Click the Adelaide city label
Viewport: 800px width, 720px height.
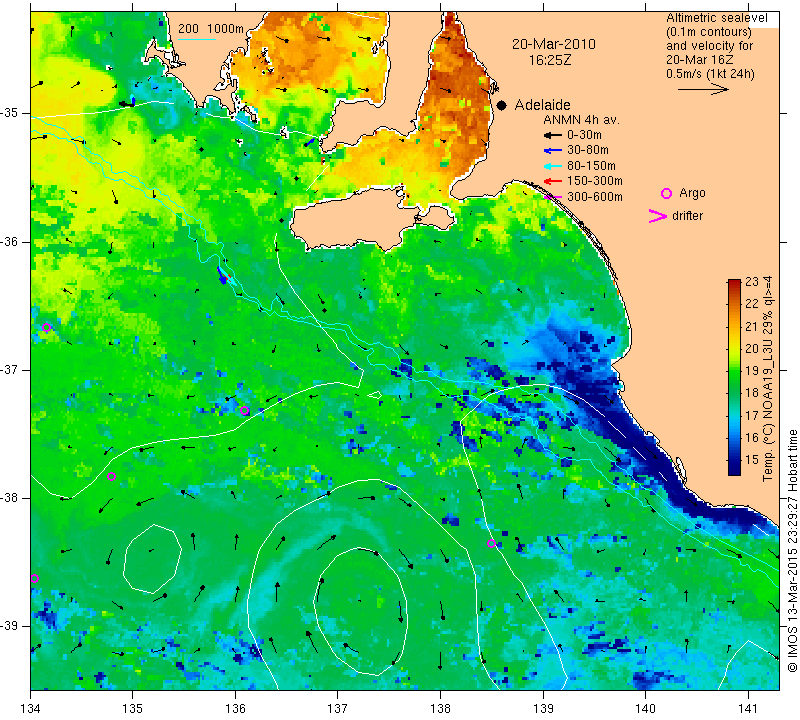coord(542,105)
